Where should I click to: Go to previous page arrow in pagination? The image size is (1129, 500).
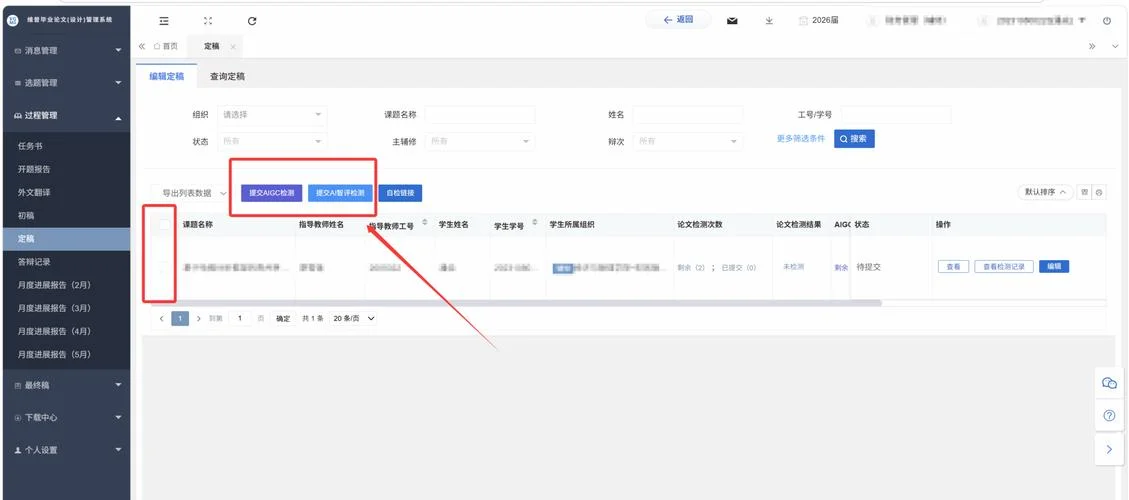(x=162, y=318)
